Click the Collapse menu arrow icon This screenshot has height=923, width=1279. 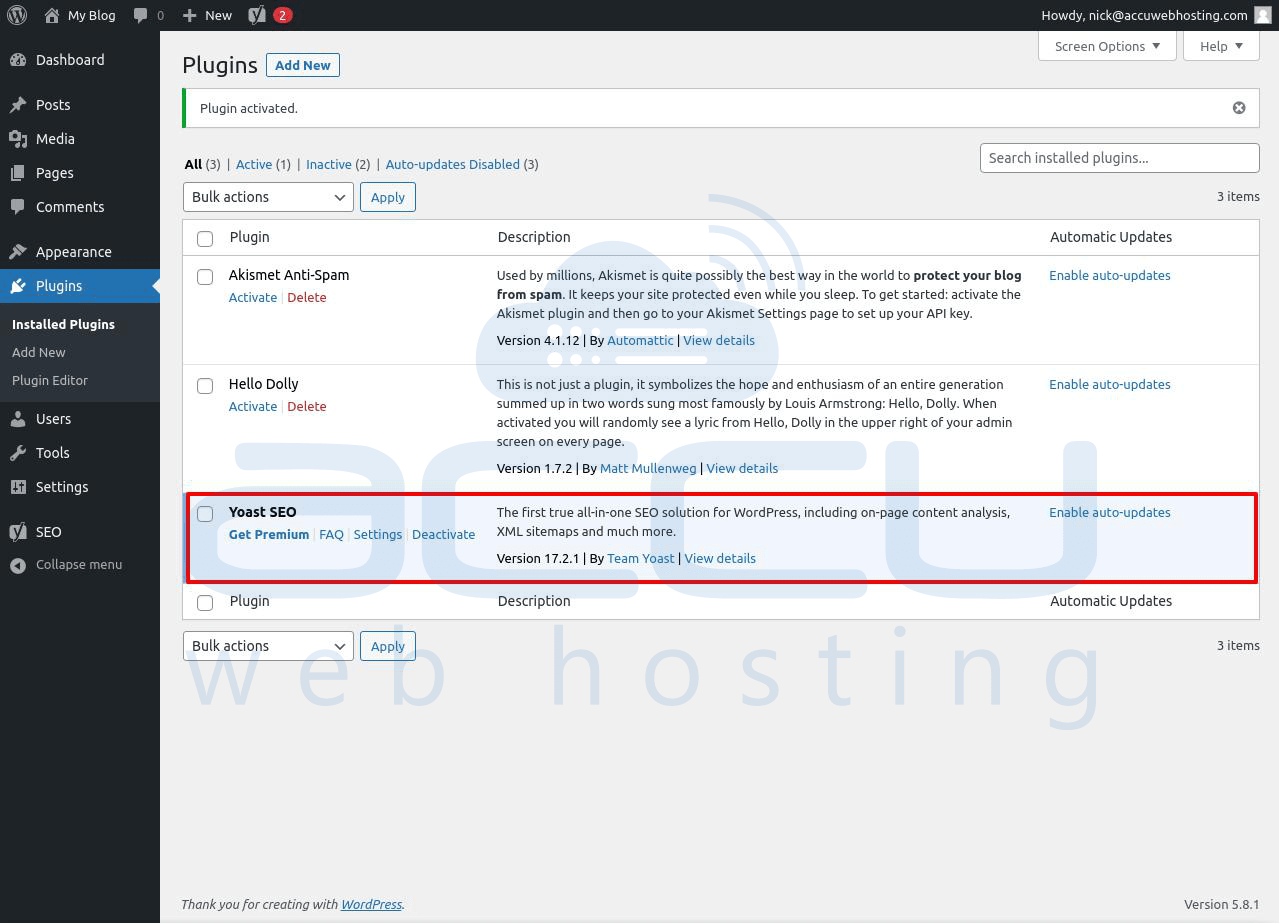click(18, 565)
